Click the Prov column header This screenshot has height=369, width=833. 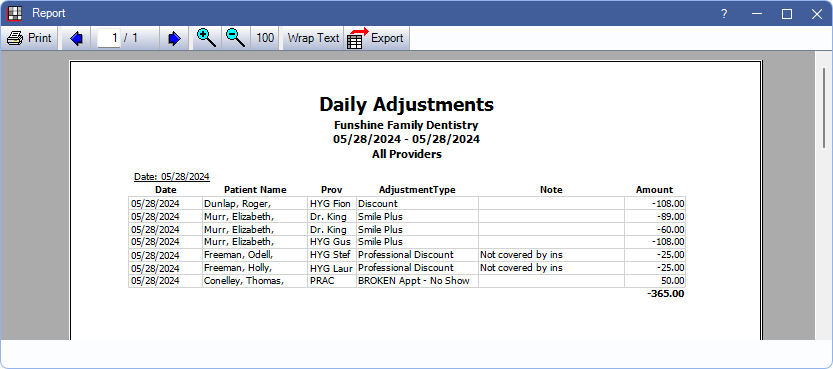coord(332,190)
